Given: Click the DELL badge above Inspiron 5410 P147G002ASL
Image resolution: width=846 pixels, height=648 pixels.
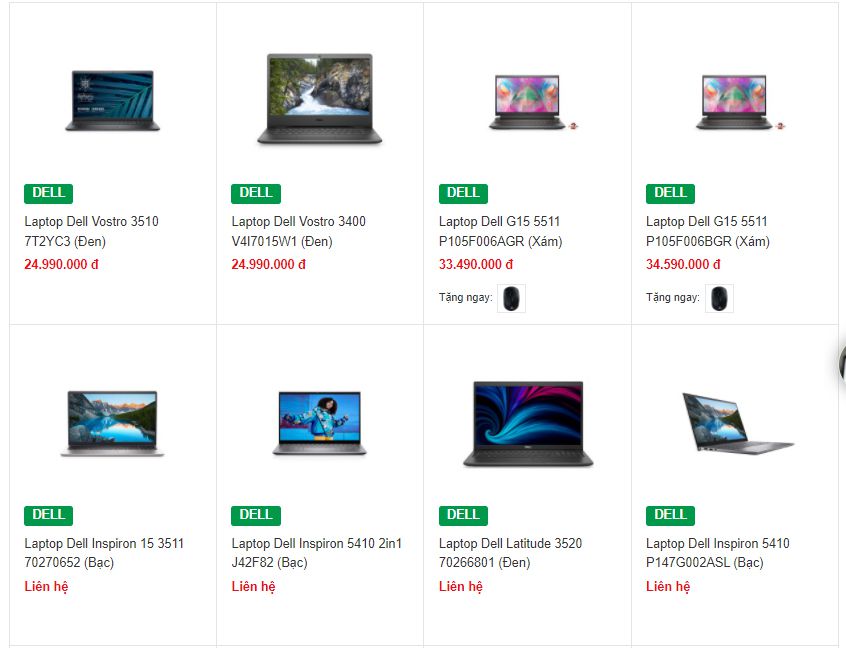Looking at the screenshot, I should 670,515.
